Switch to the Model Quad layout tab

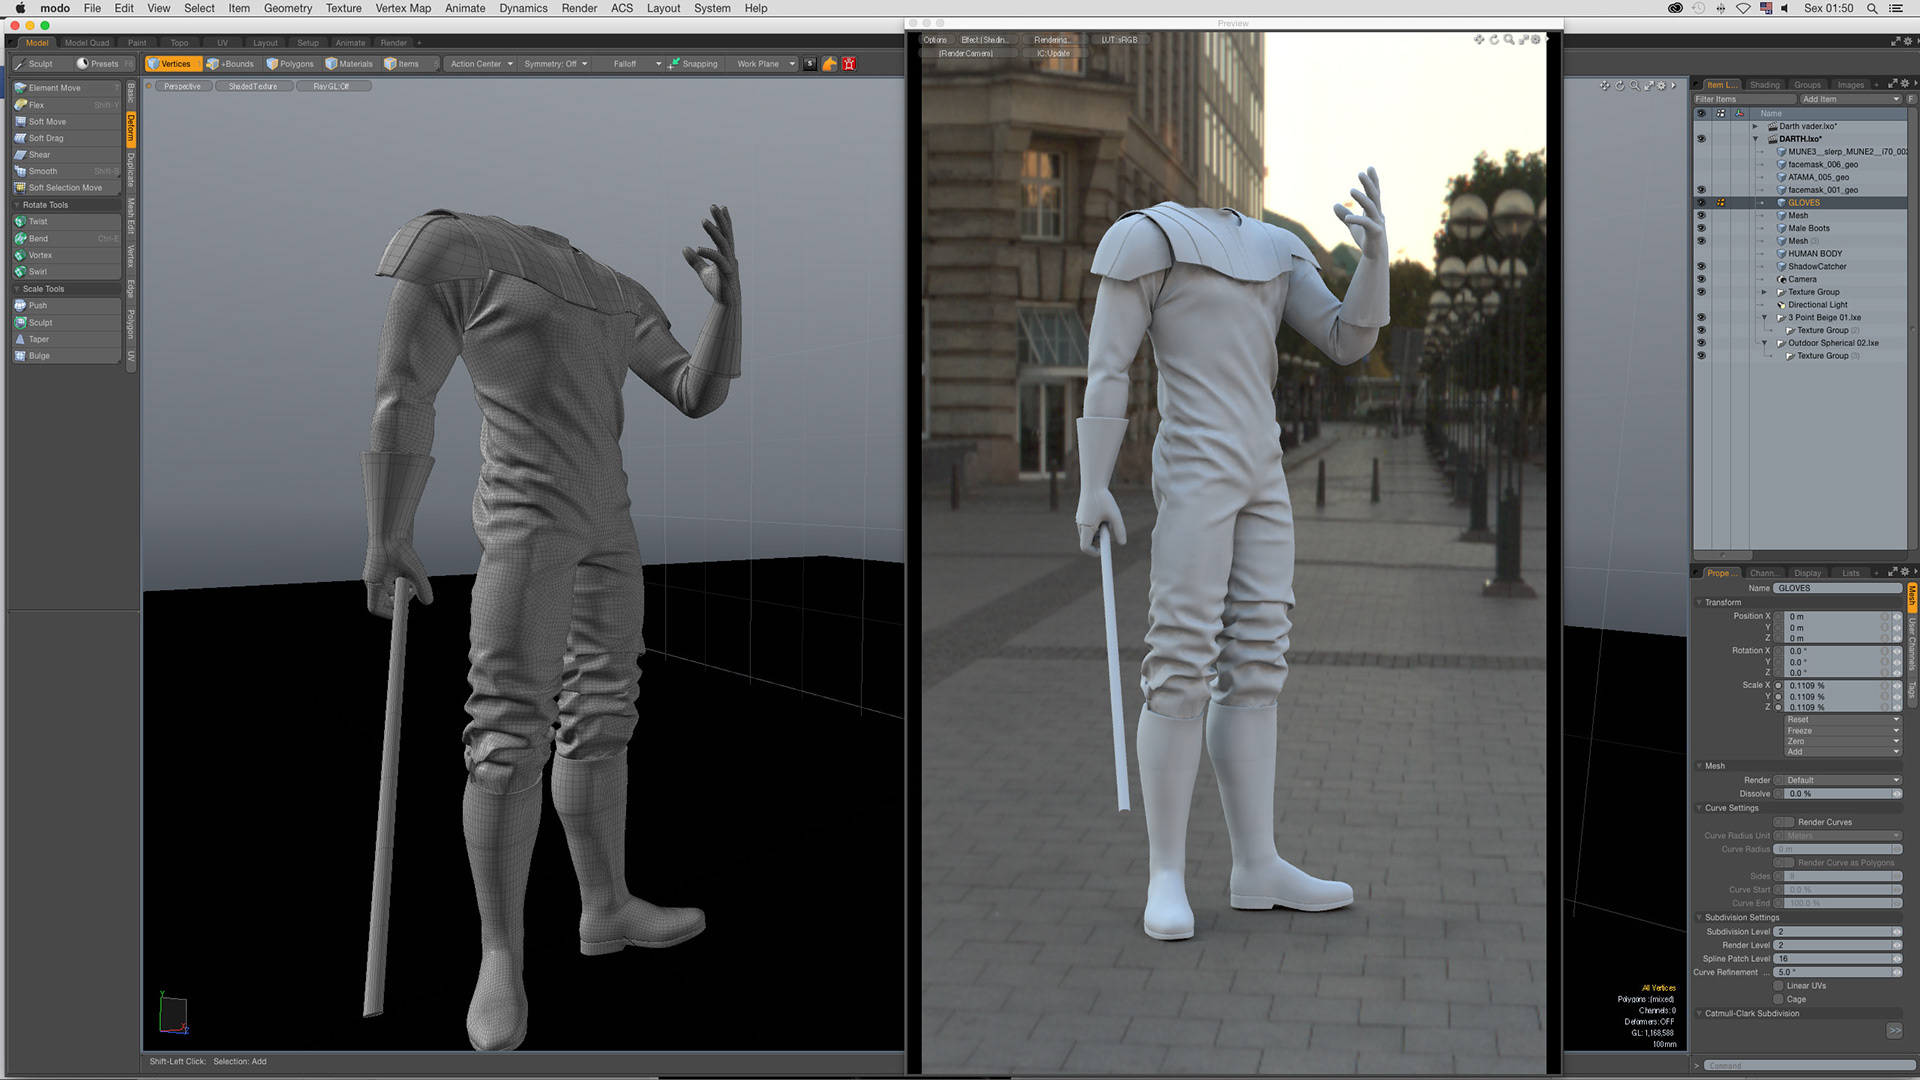pos(87,43)
